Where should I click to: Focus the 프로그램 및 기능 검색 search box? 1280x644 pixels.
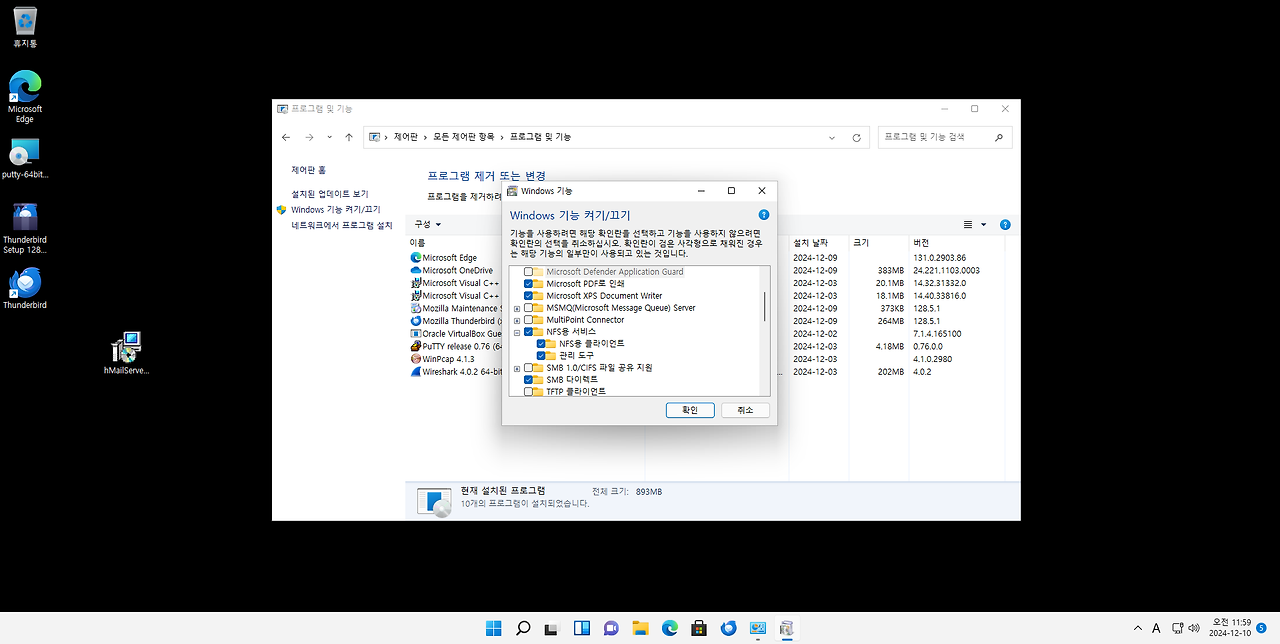(945, 137)
